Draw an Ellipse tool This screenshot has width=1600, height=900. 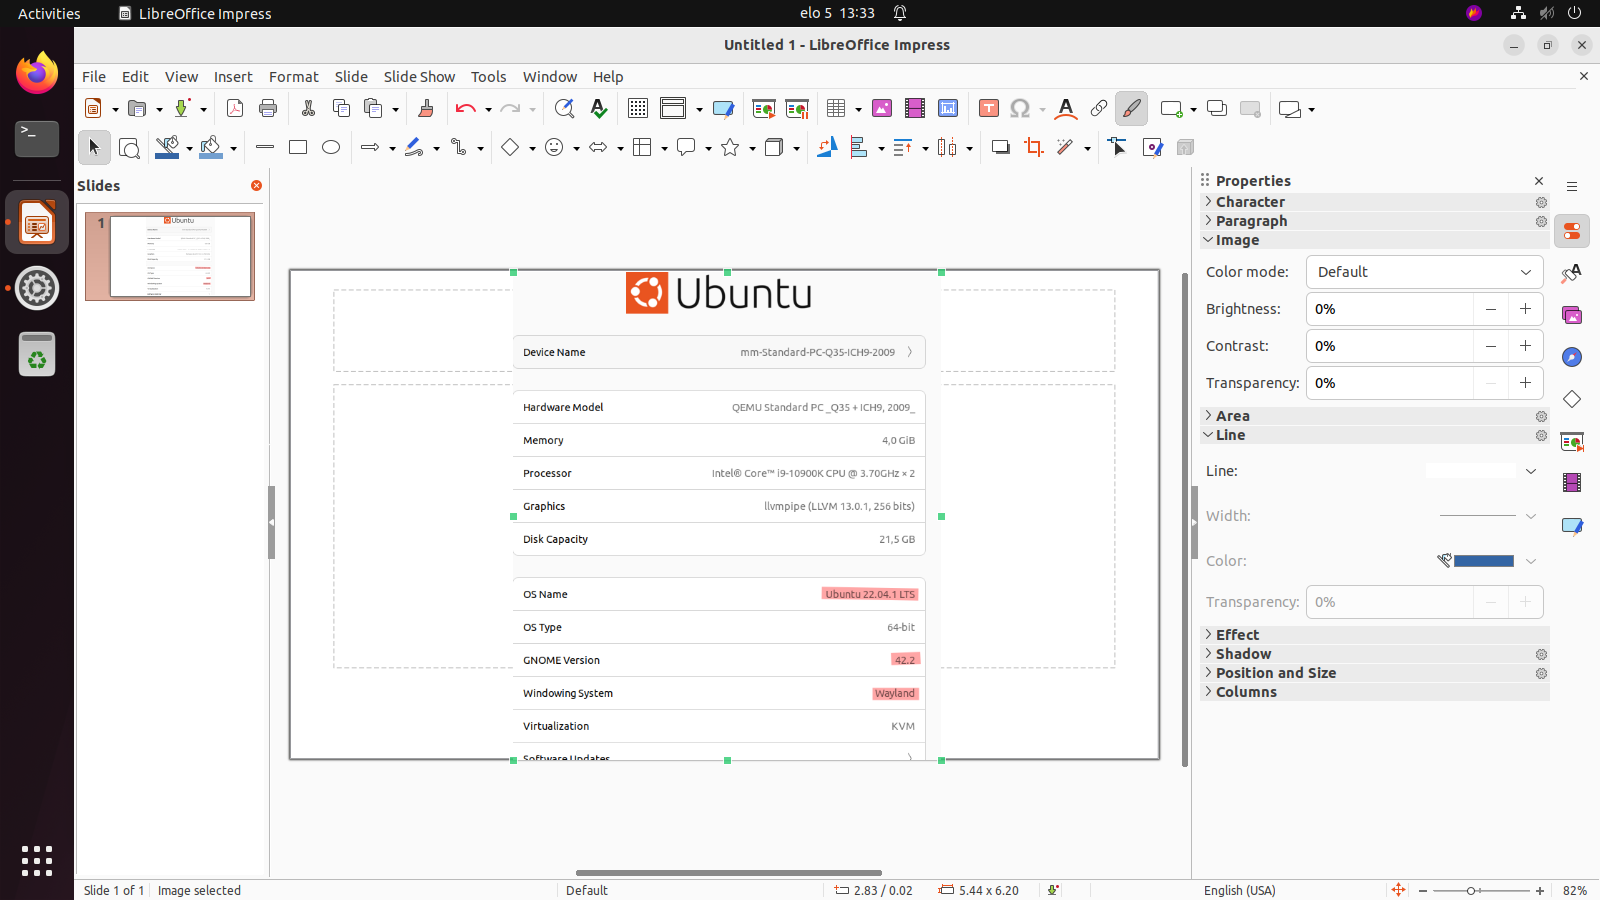pos(331,148)
